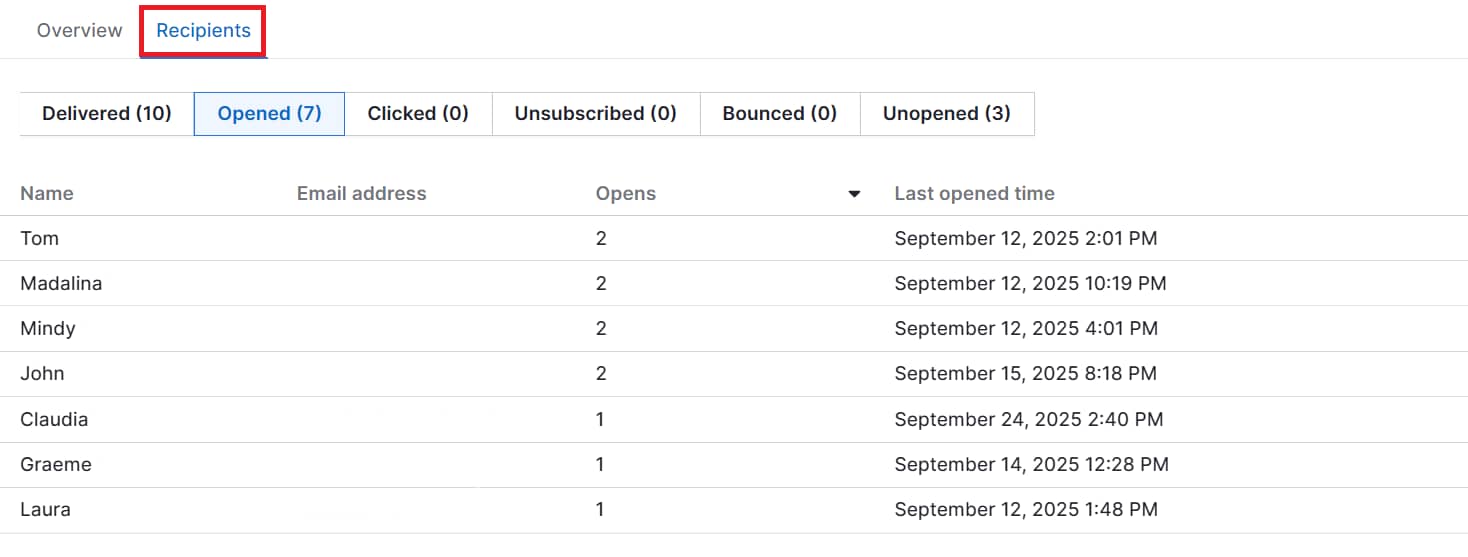Sort by Last opened time header
The height and width of the screenshot is (557, 1468).
(x=974, y=194)
